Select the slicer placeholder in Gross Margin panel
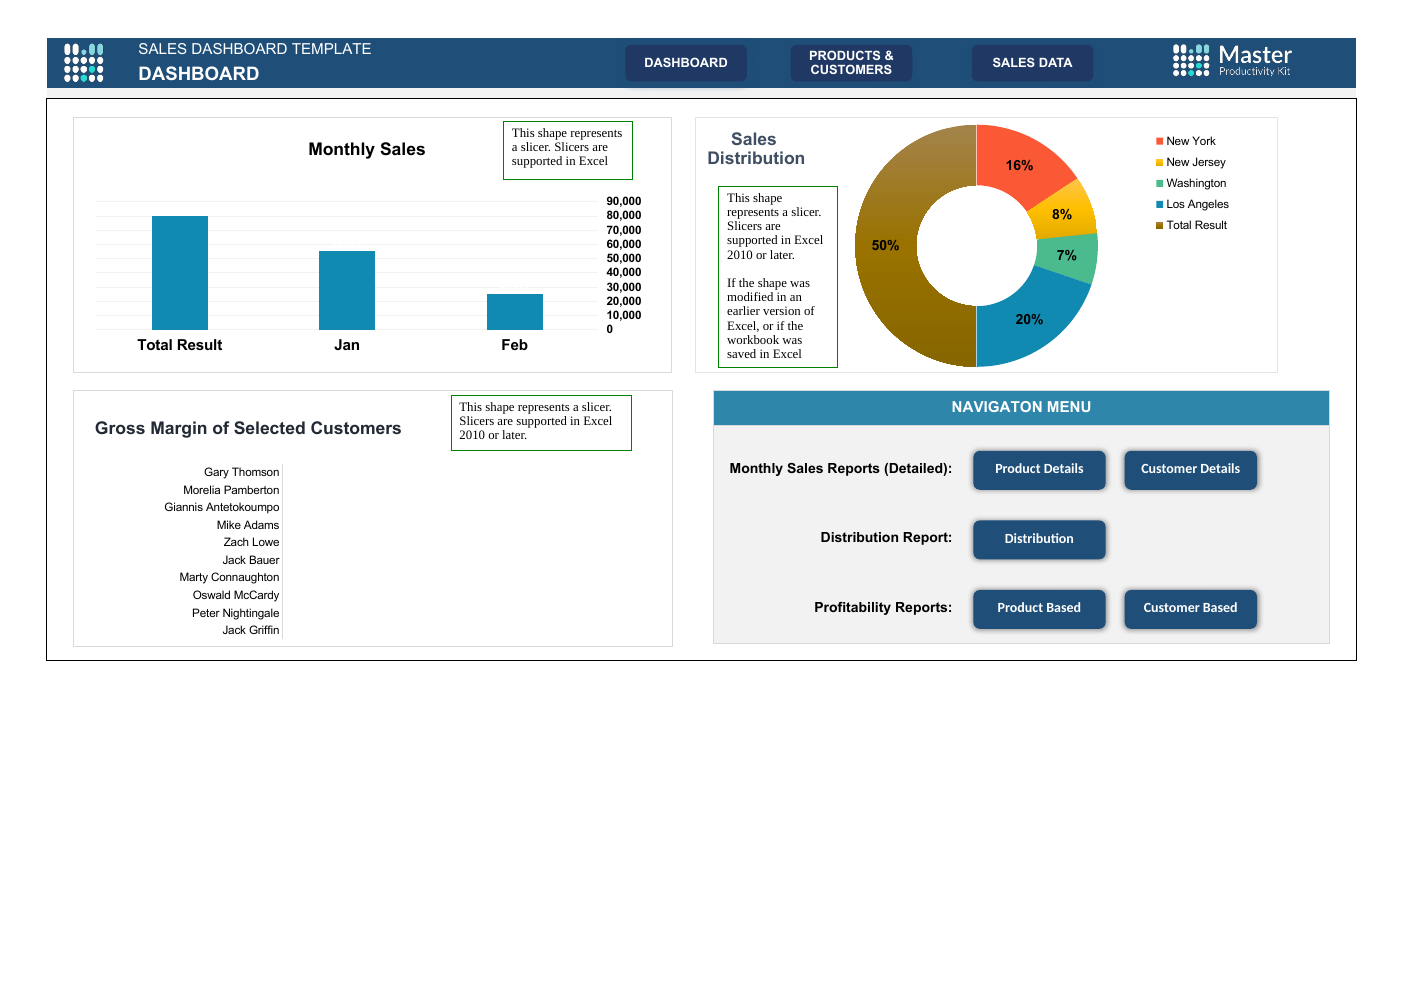Image resolution: width=1404 pixels, height=993 pixels. point(541,423)
